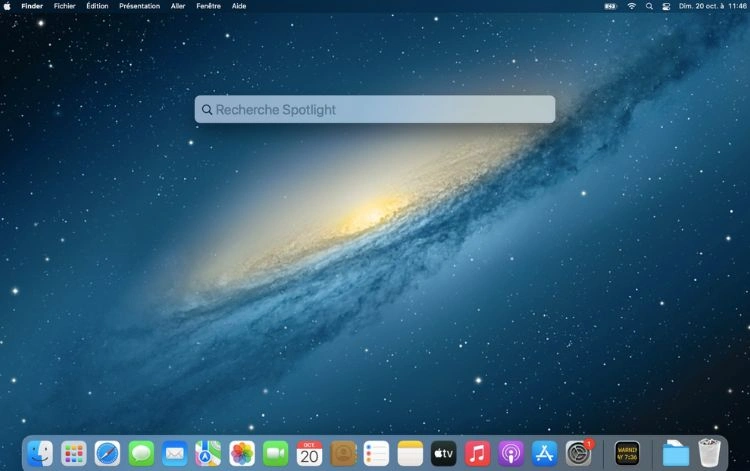The height and width of the screenshot is (471, 750).
Task: Click the magnifier icon inside Spotlight bar
Action: tap(207, 110)
